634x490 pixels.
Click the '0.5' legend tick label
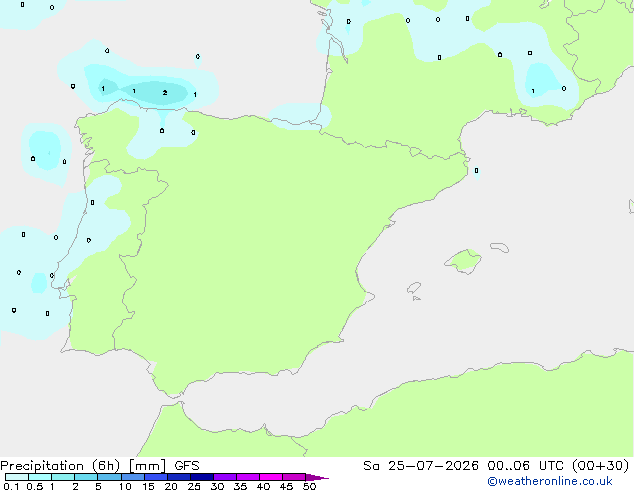tap(35, 486)
